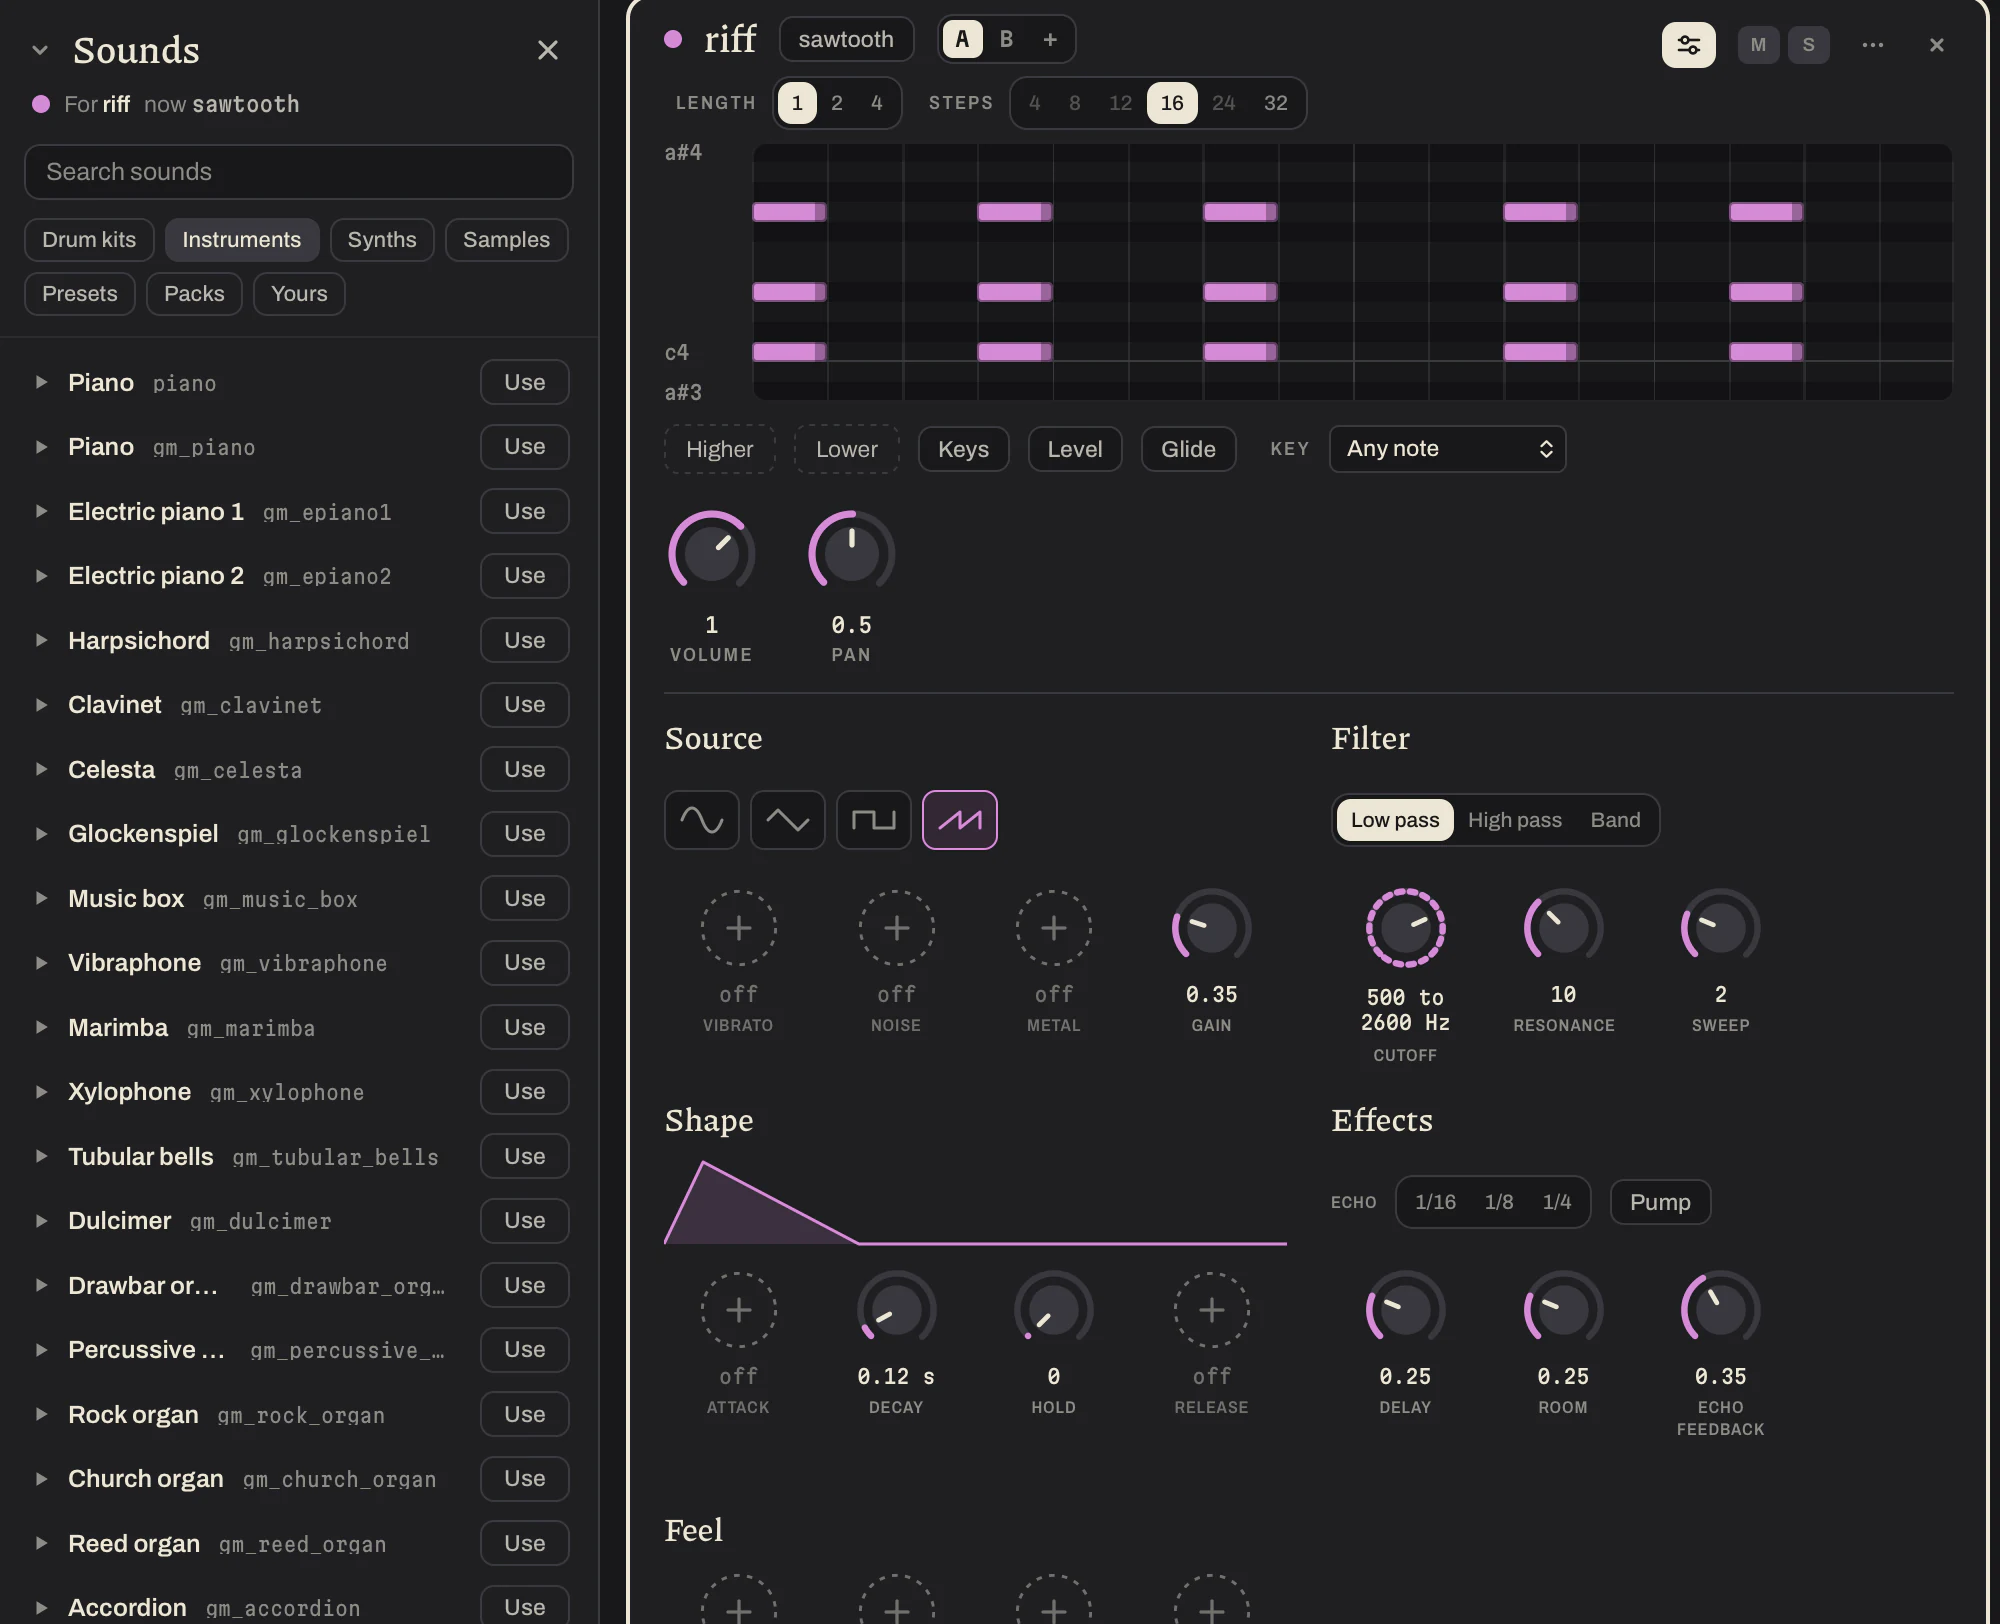Select the sawtooth waveform source
The height and width of the screenshot is (1624, 2000).
click(960, 820)
